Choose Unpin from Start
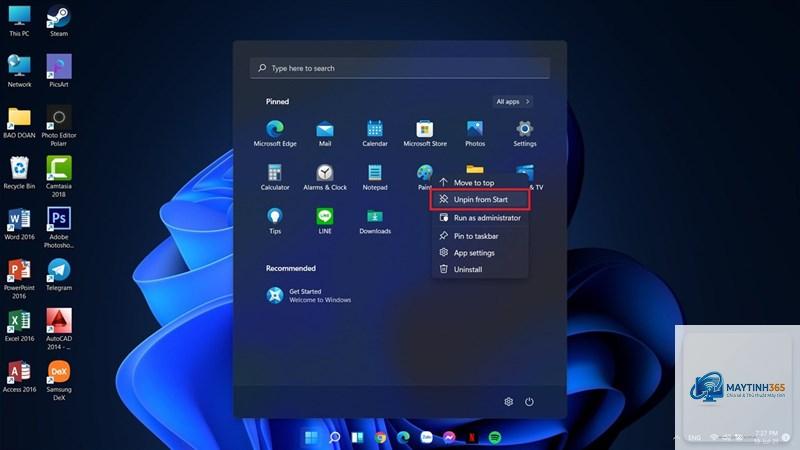The width and height of the screenshot is (800, 450). (480, 199)
